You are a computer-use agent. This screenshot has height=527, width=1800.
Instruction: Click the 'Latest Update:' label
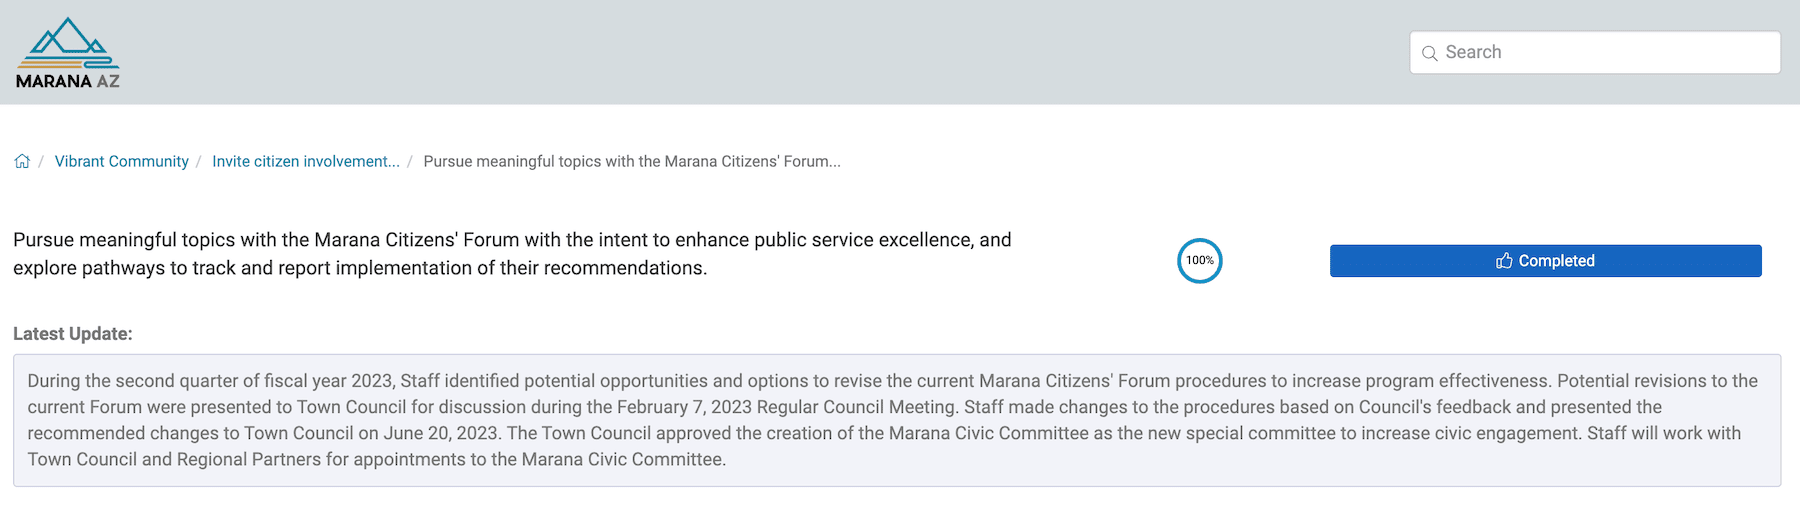72,334
